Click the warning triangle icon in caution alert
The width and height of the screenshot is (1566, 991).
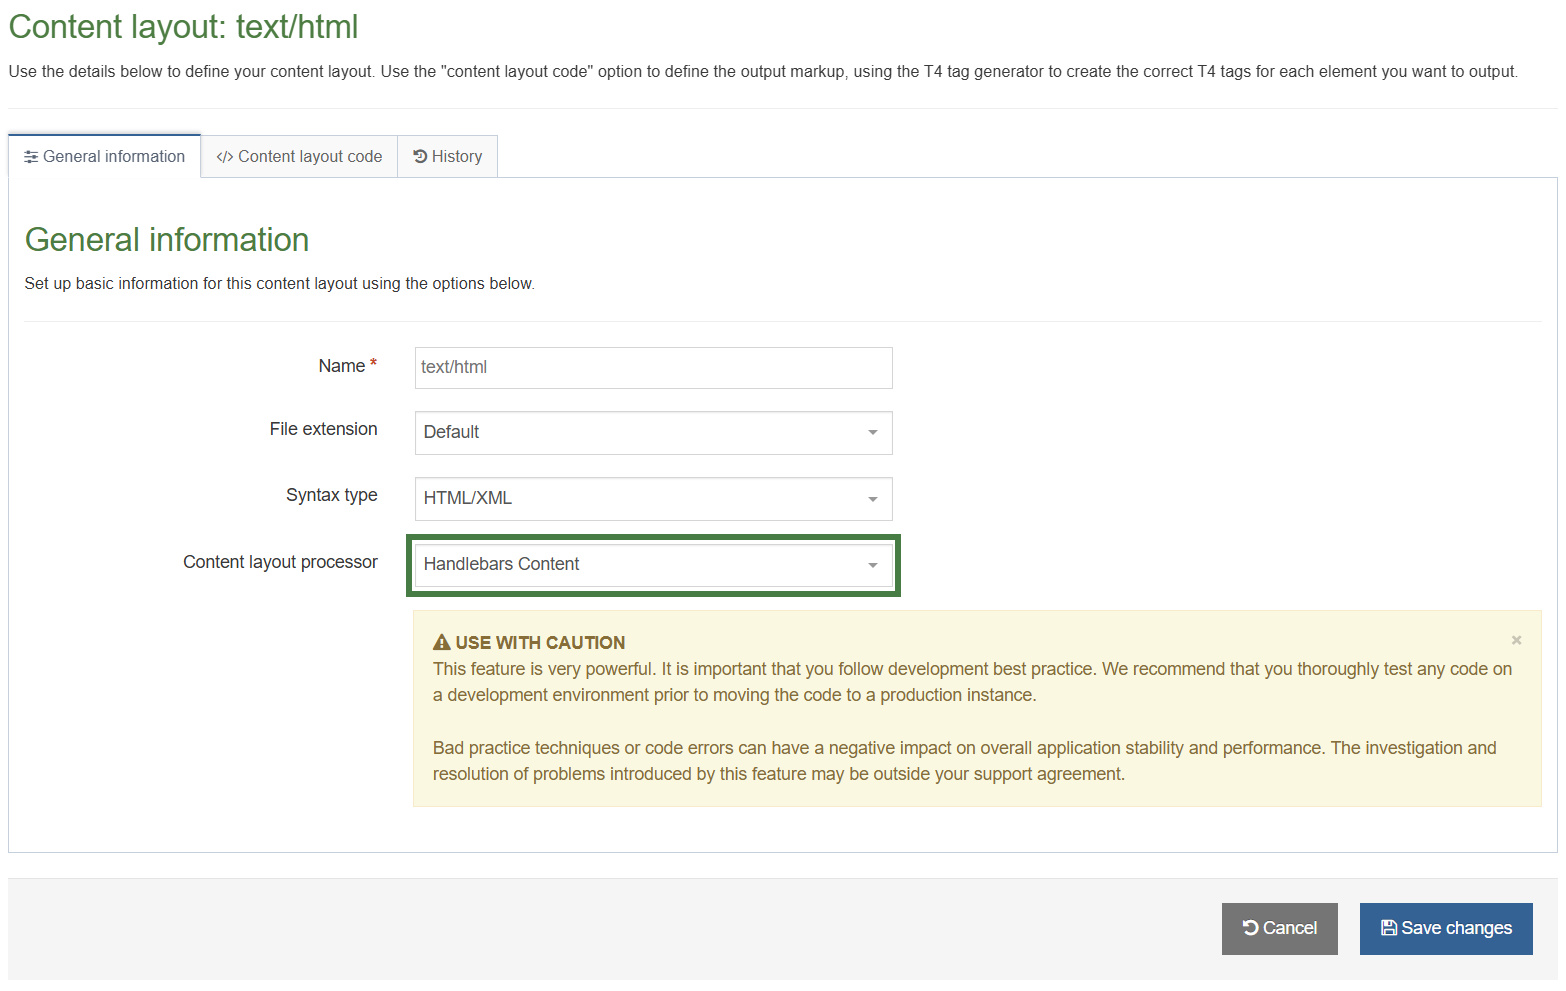point(441,642)
